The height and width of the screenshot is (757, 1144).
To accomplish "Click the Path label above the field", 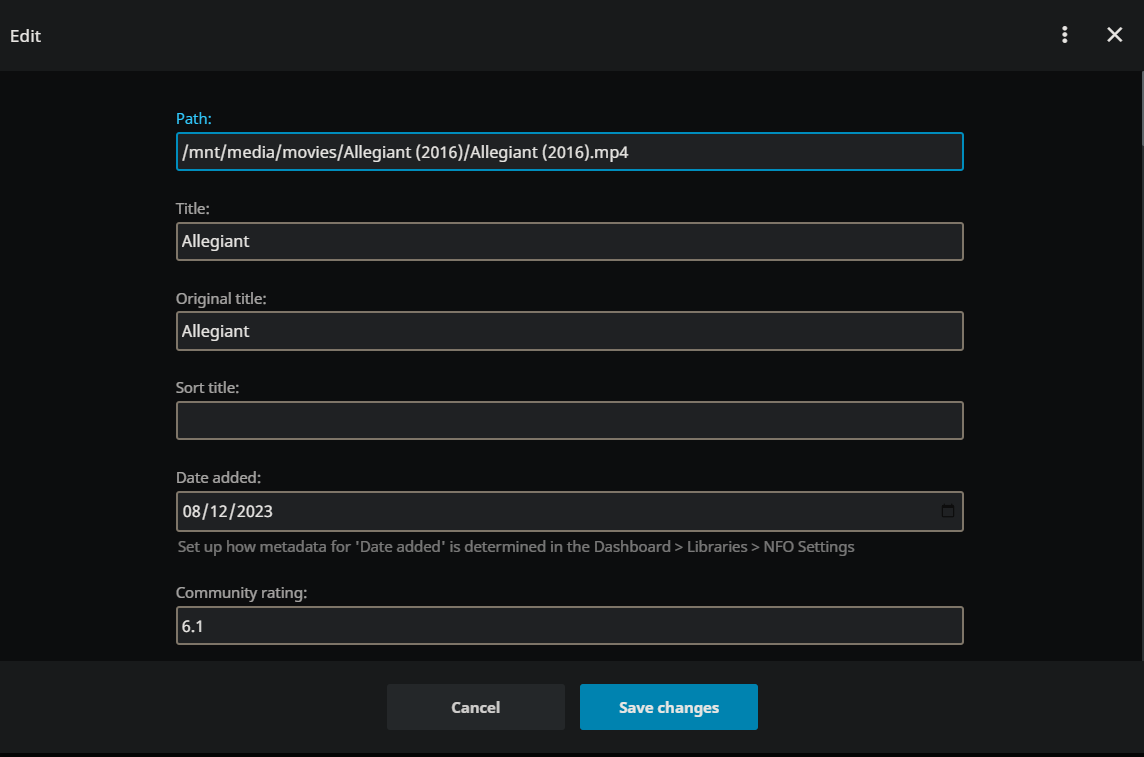I will (194, 119).
